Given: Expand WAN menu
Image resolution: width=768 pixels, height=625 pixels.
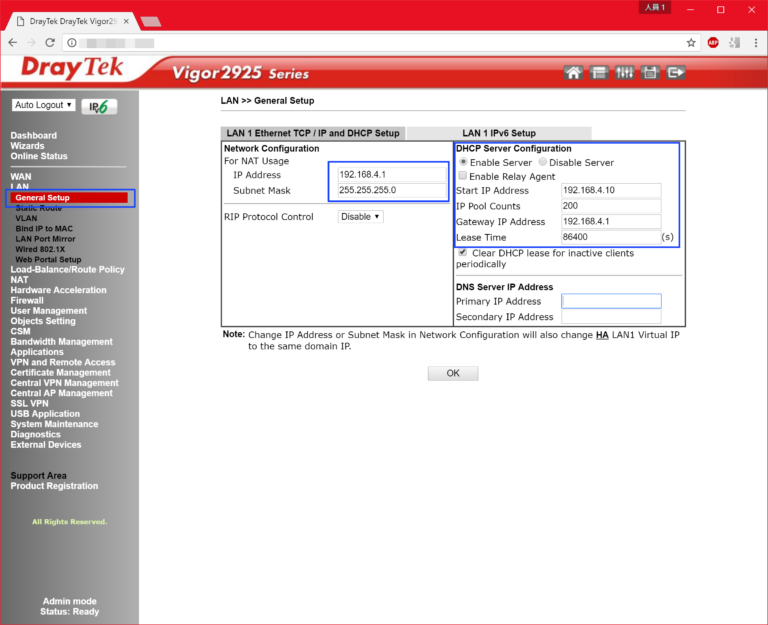Looking at the screenshot, I should pos(21,176).
